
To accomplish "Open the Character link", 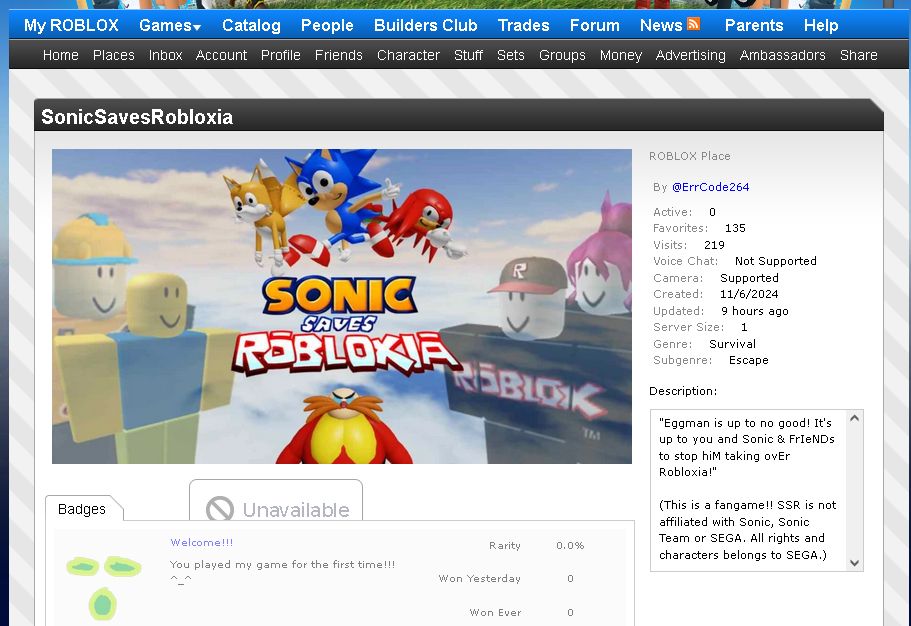I will [408, 55].
